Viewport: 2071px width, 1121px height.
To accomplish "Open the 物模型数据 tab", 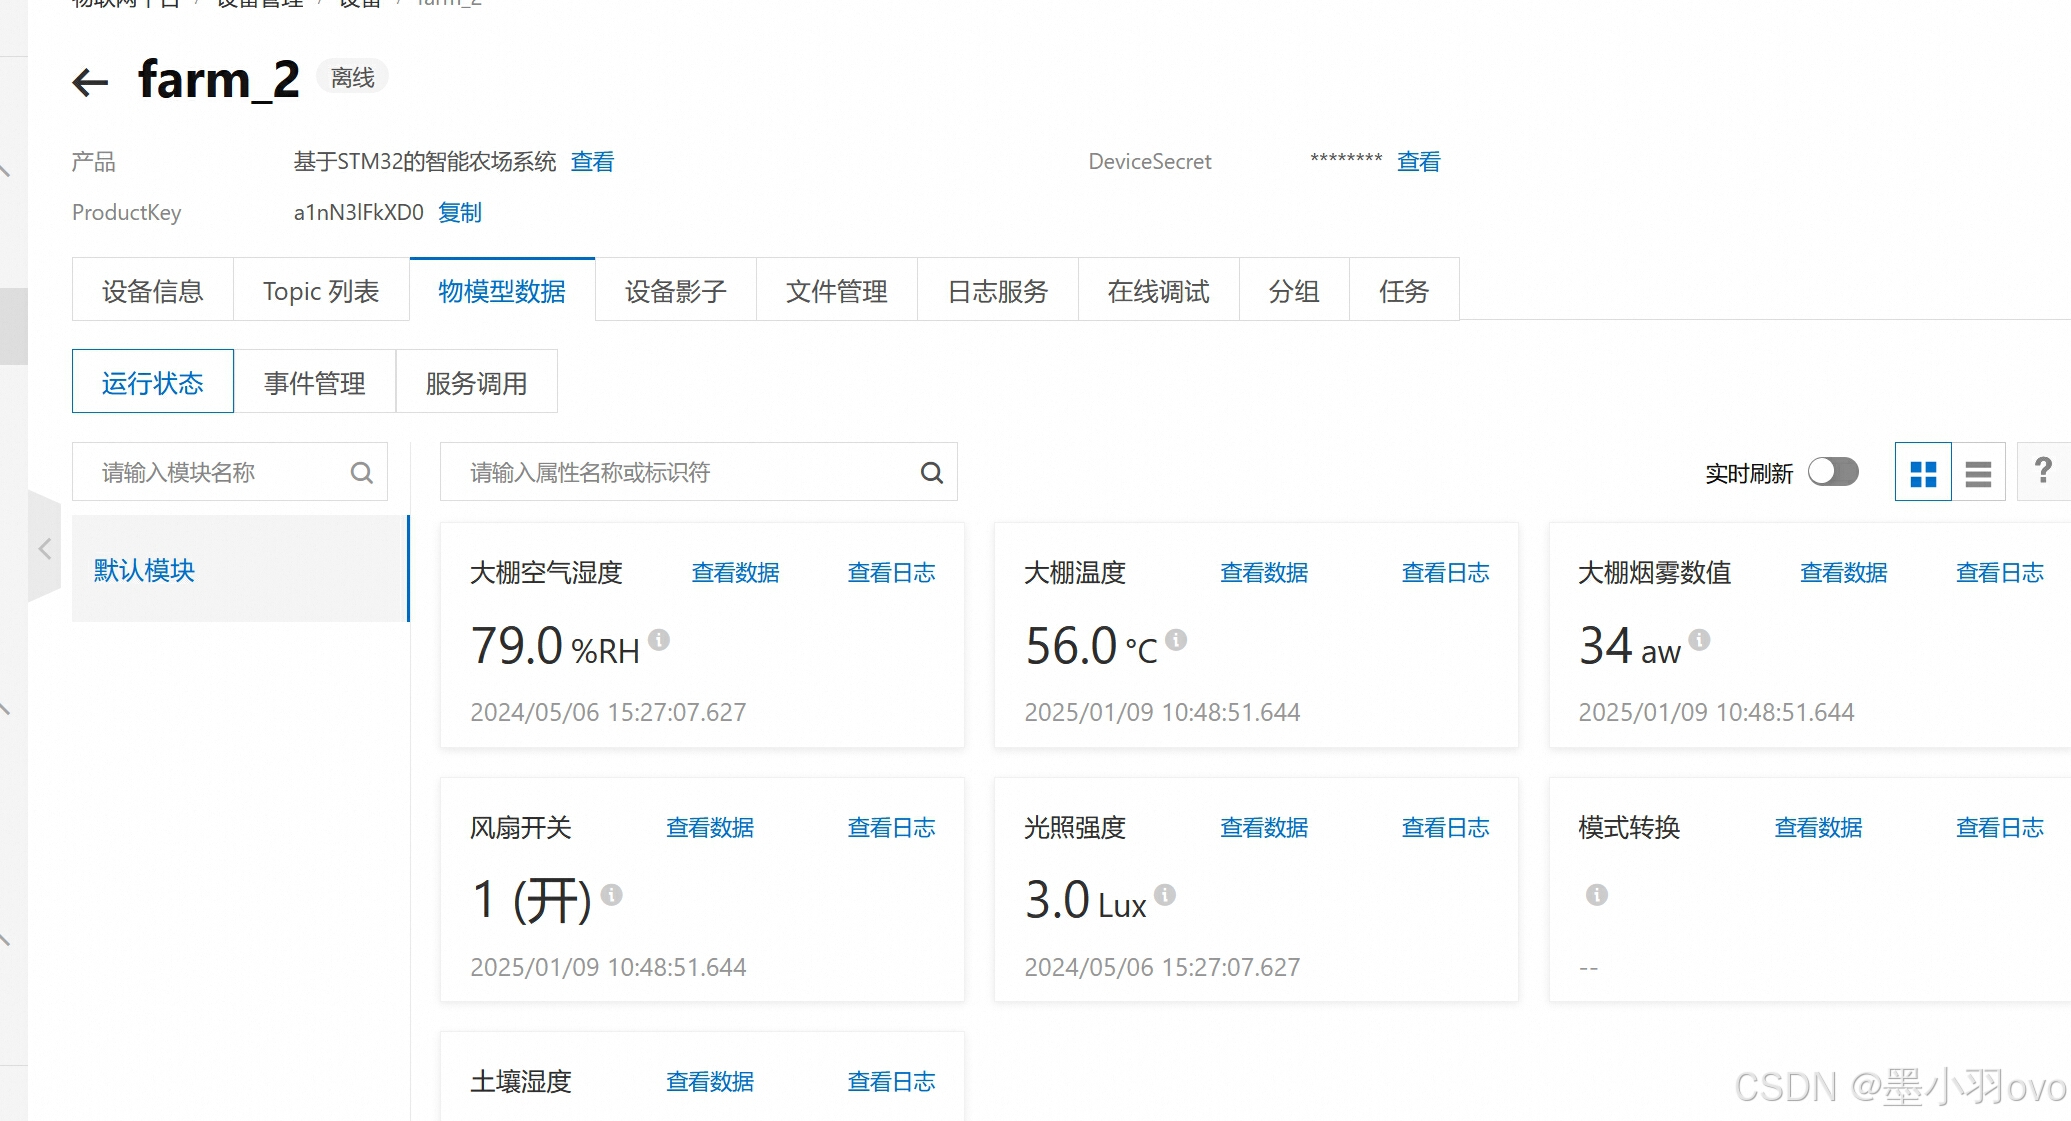I will pos(501,291).
